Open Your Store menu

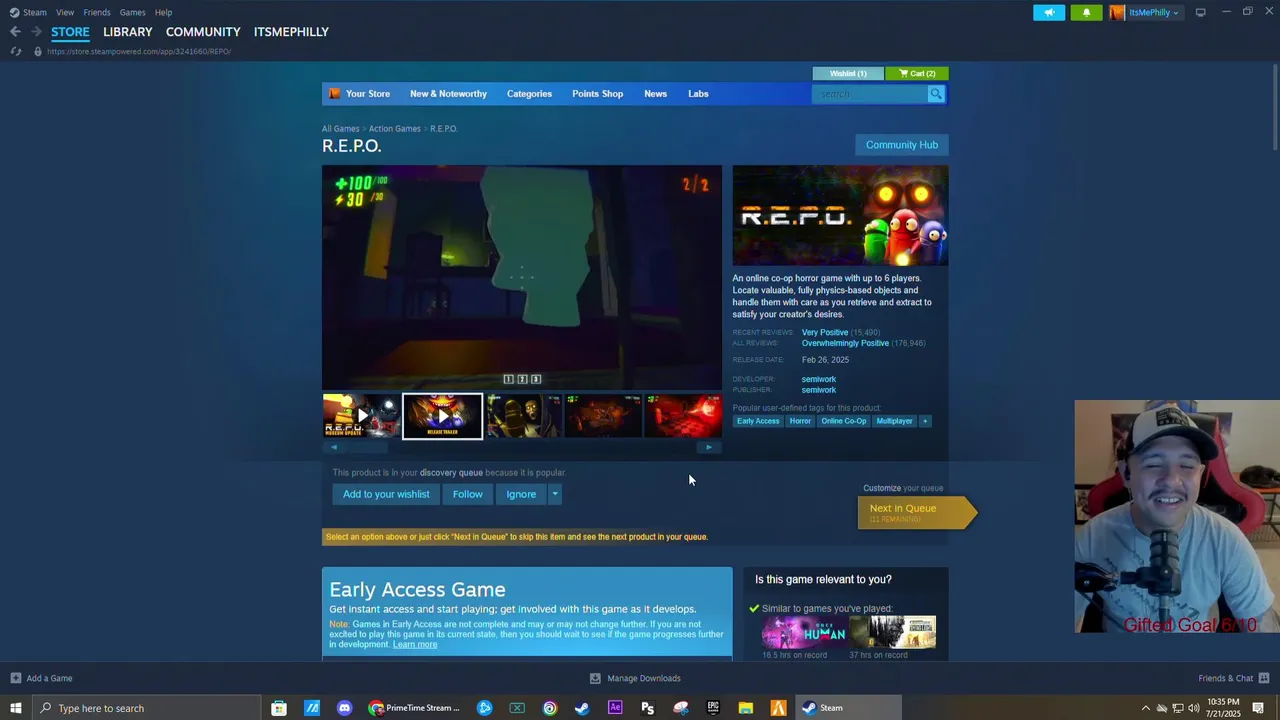[368, 94]
